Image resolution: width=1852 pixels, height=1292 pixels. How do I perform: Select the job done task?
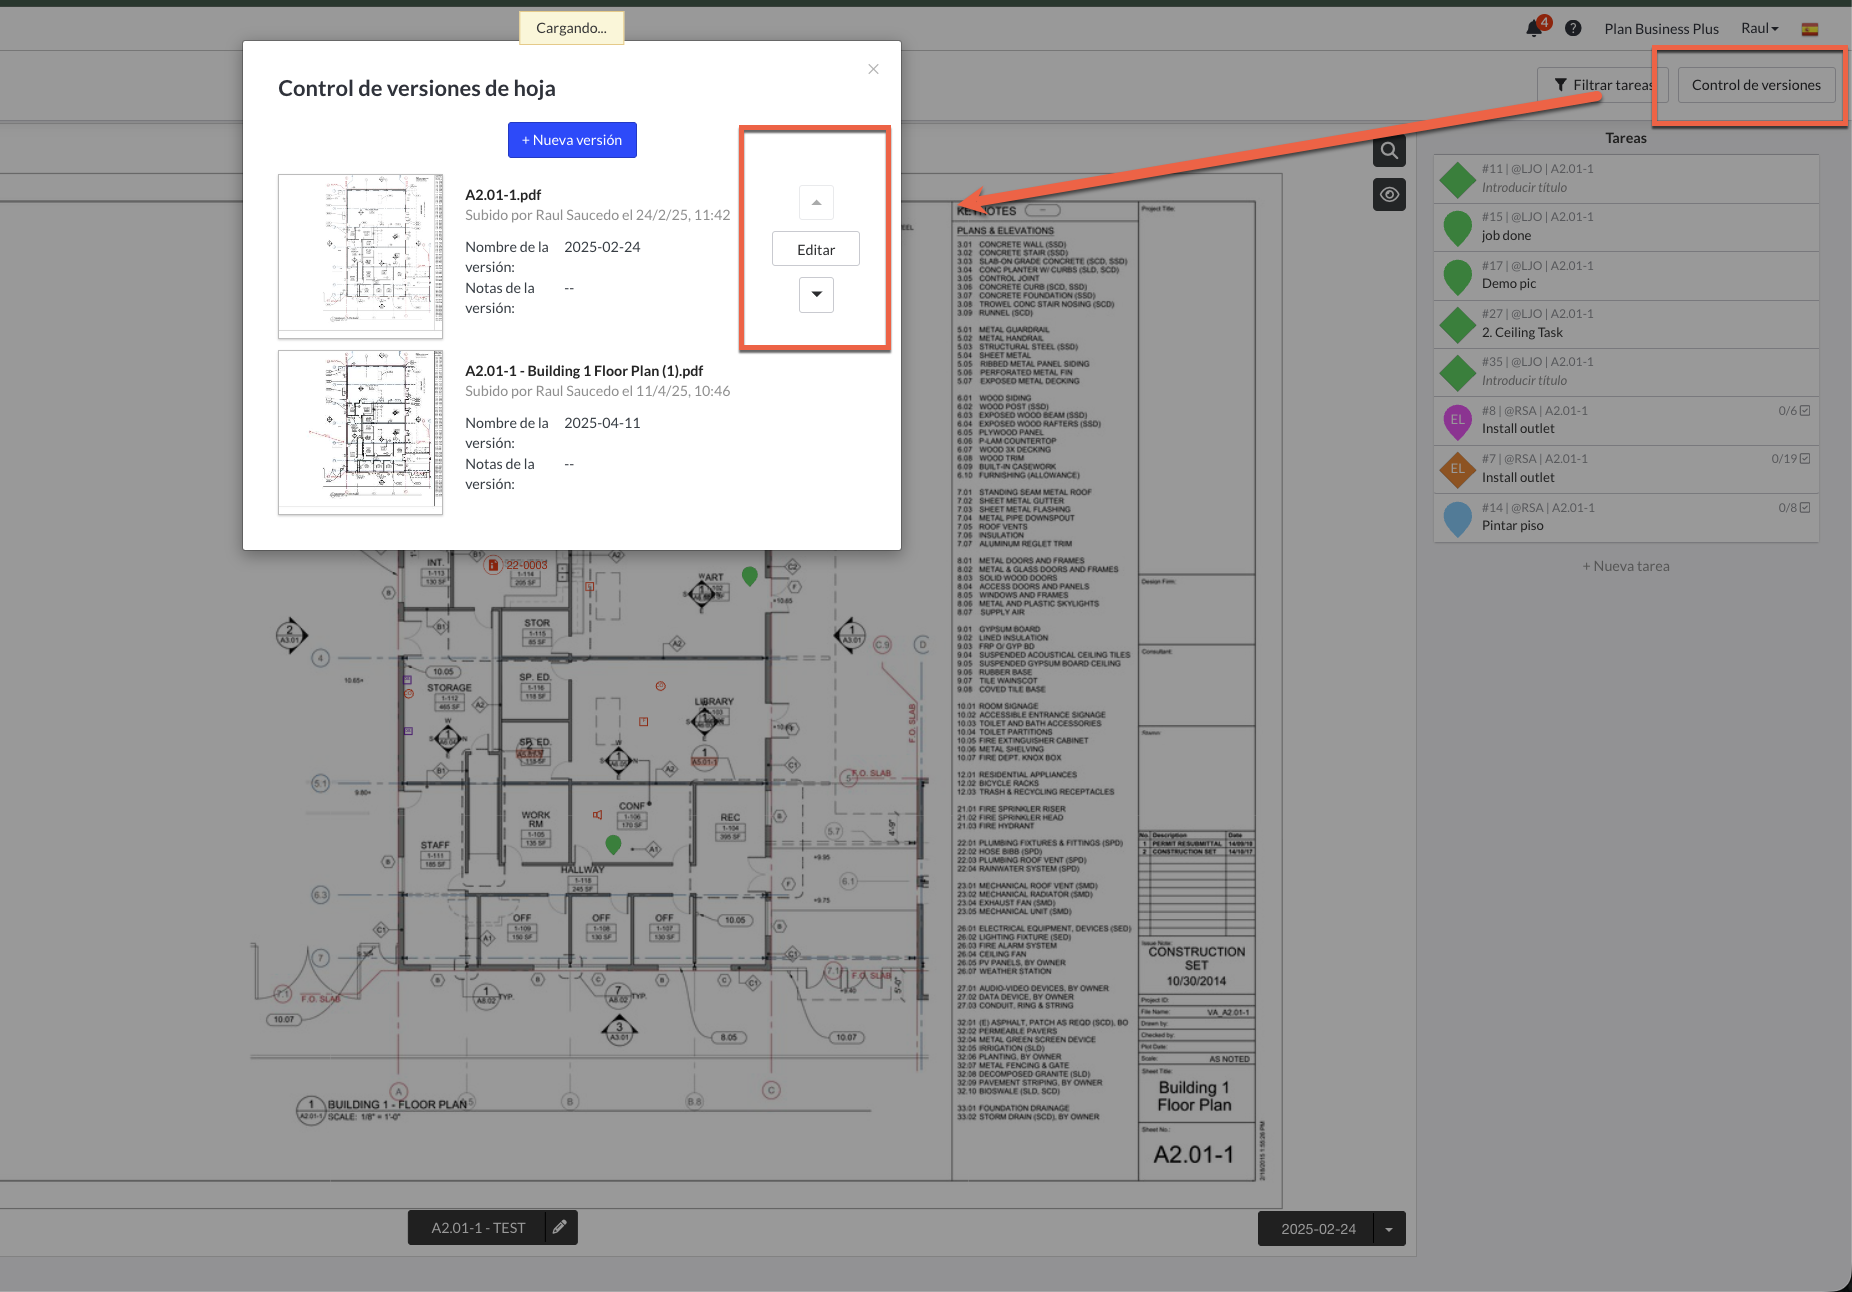1506,236
